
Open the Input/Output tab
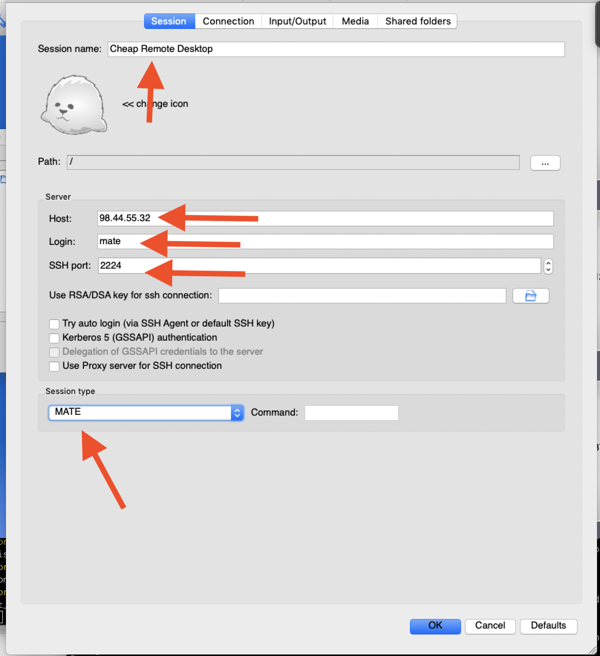click(x=297, y=21)
